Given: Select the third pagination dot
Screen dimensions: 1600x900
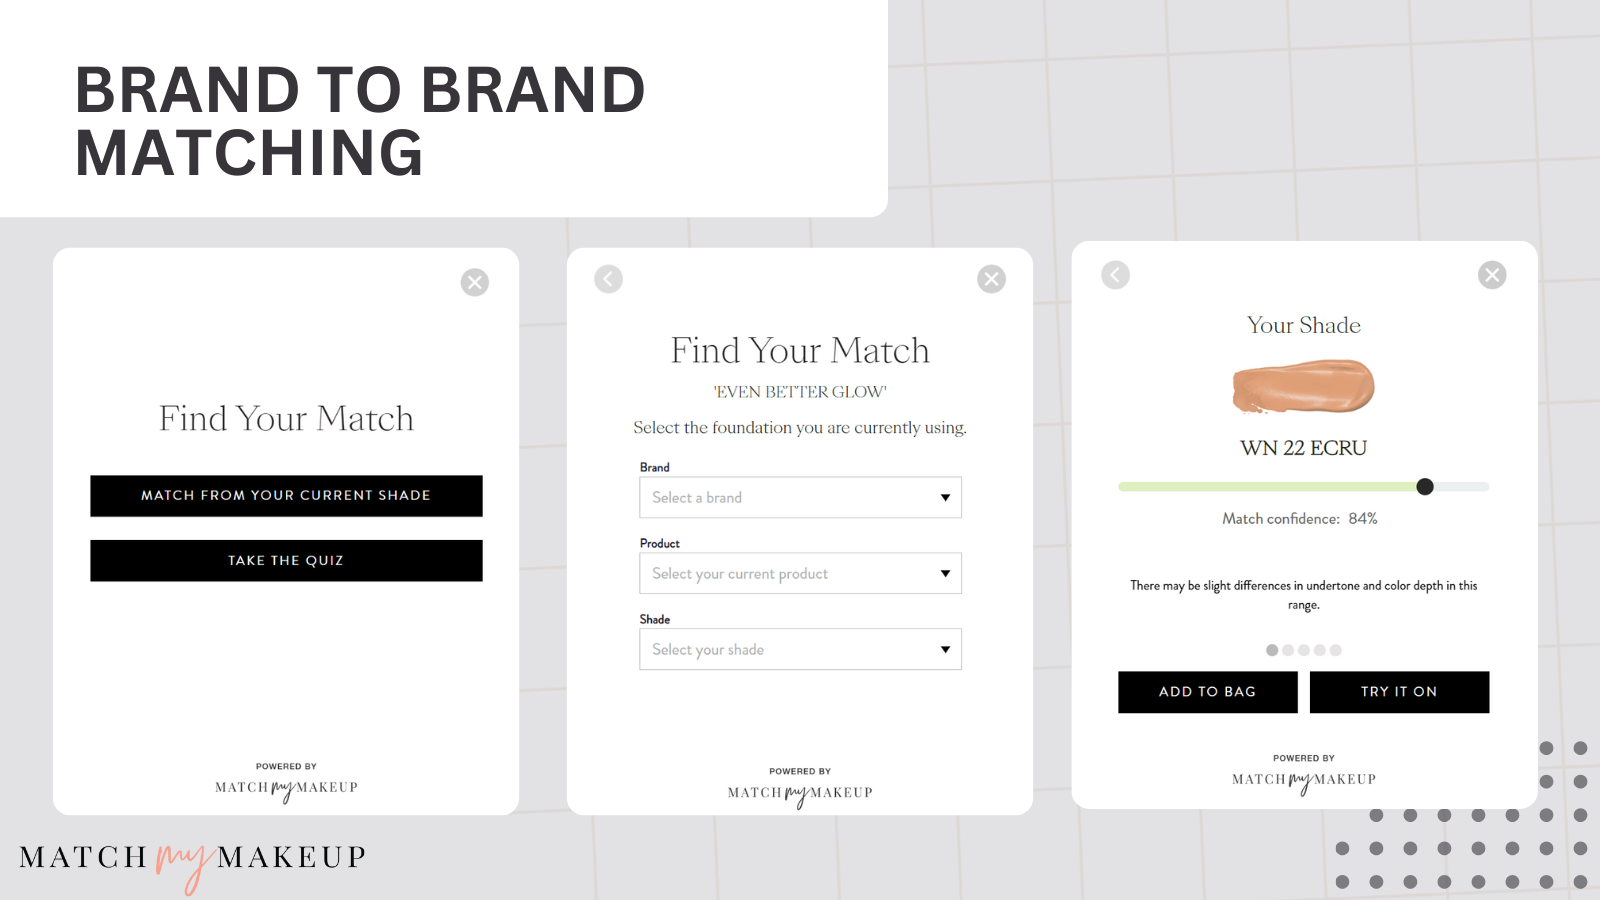Looking at the screenshot, I should [1304, 650].
